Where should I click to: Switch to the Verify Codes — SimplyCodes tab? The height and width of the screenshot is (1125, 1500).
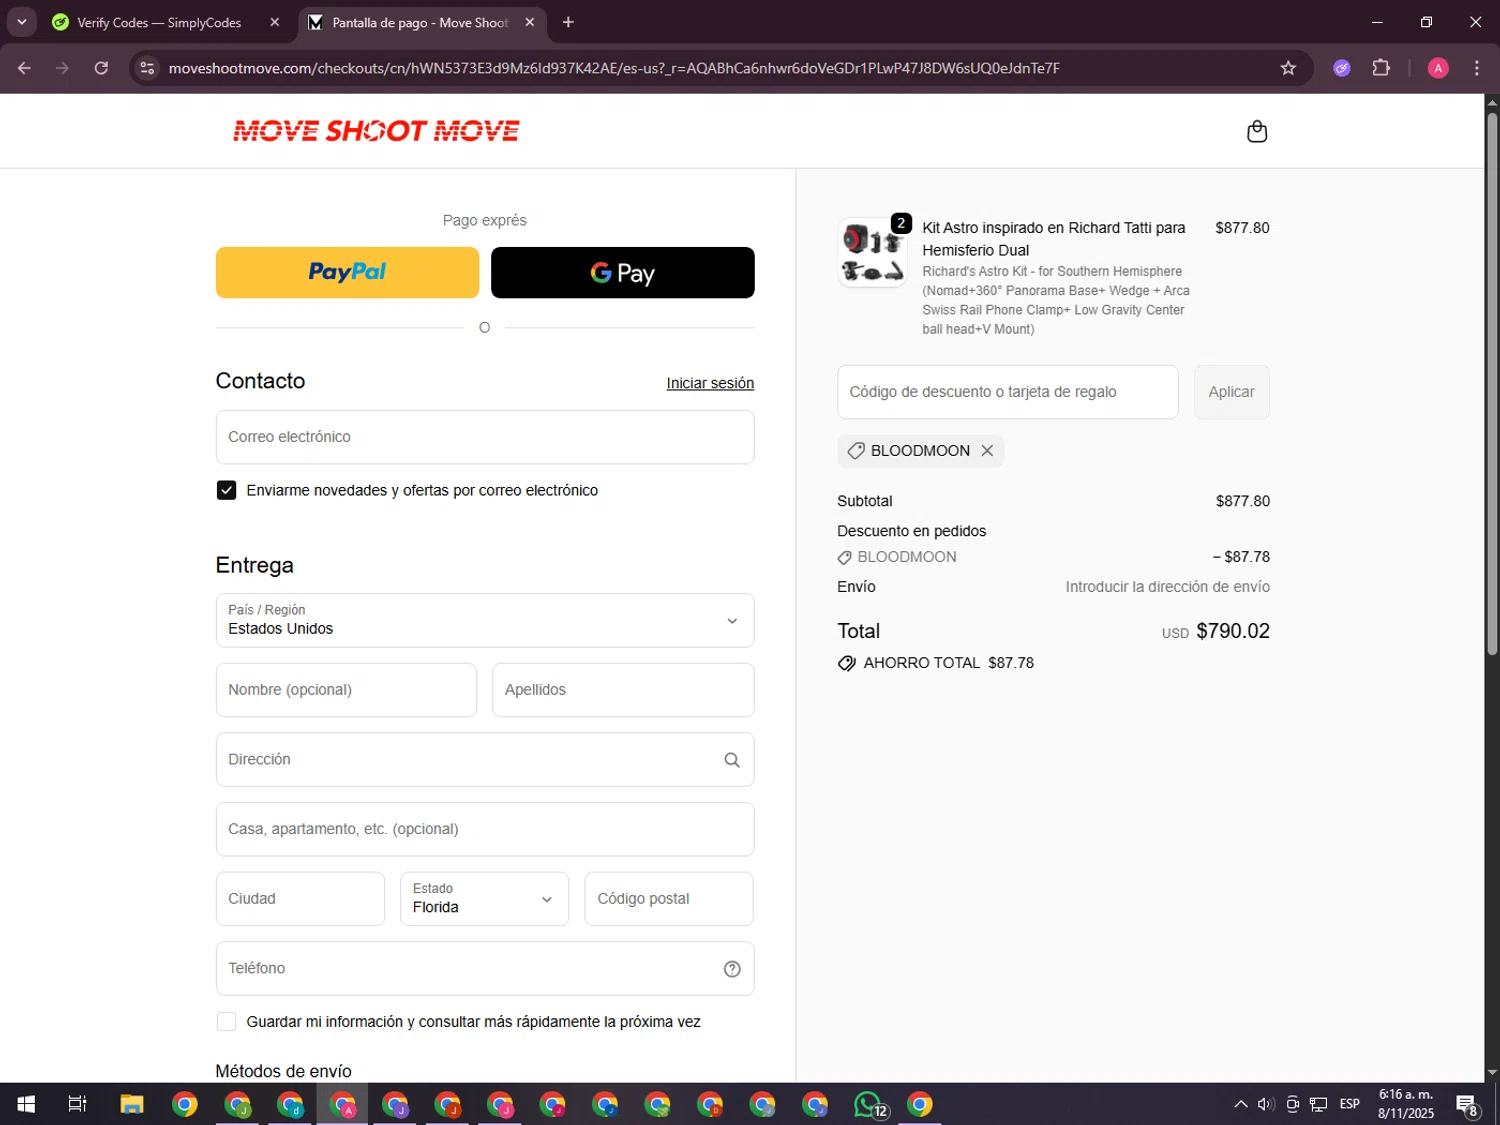159,22
